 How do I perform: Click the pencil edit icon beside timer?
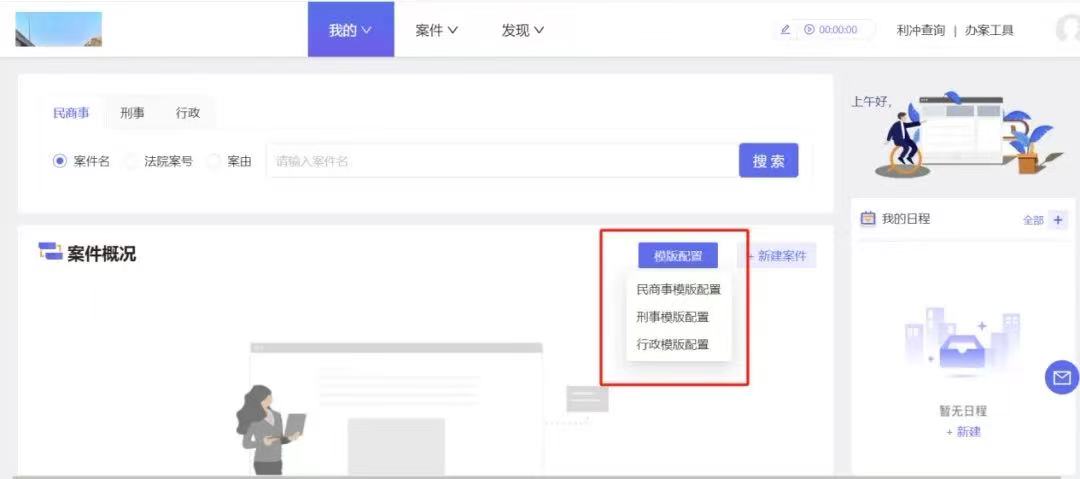coord(785,30)
